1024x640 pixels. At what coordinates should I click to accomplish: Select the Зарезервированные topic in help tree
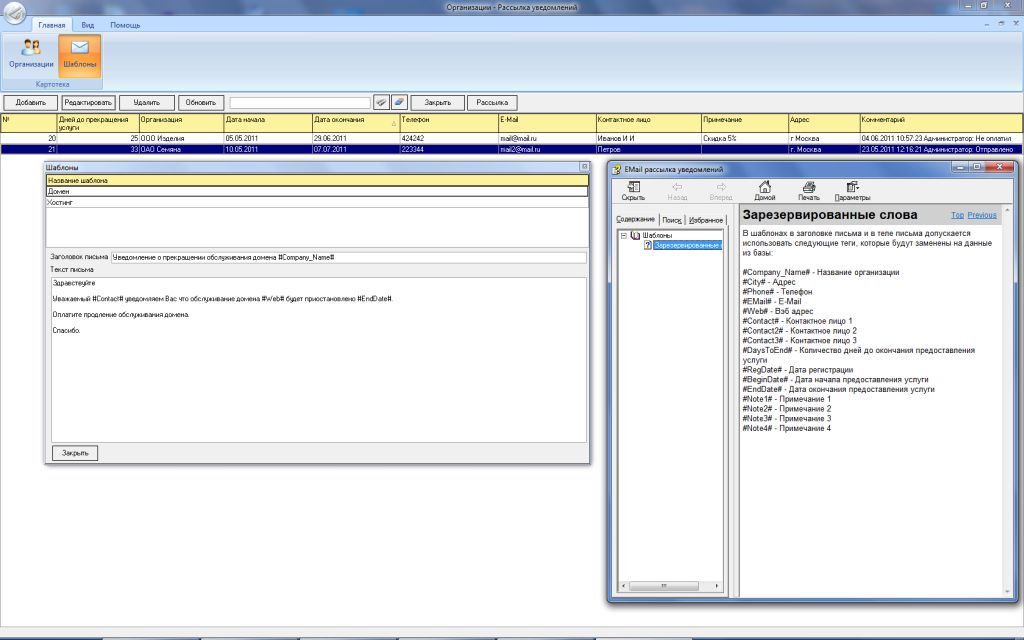(687, 245)
